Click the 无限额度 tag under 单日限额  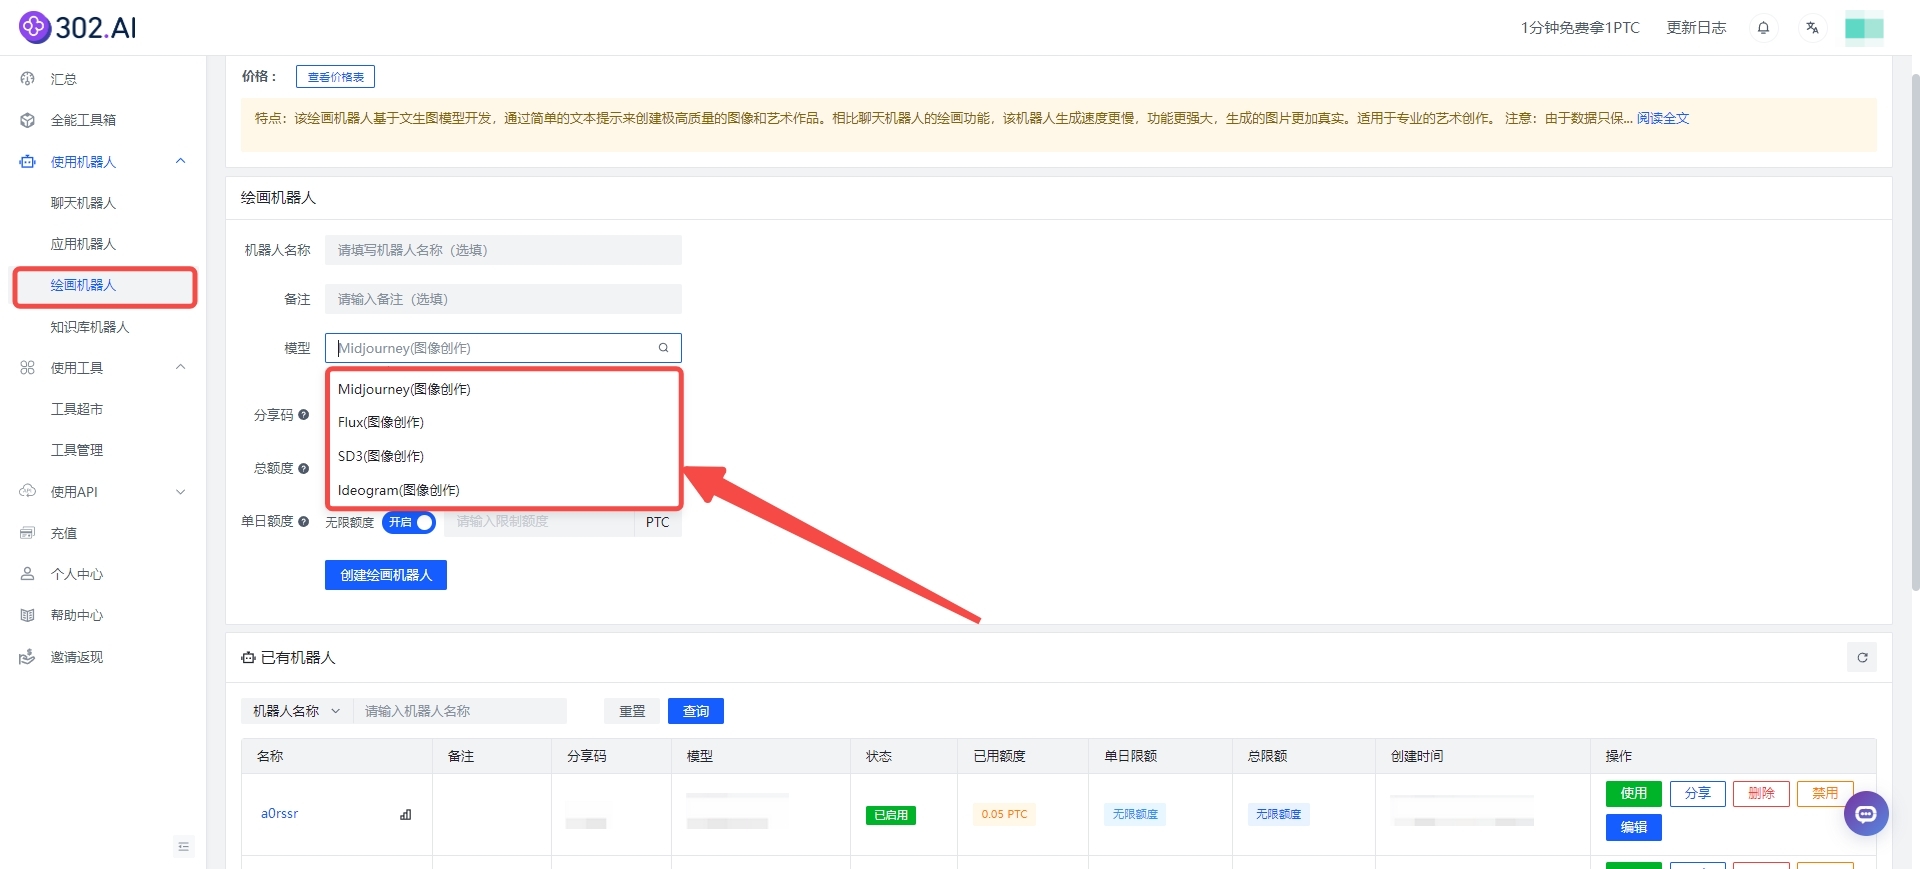coord(1135,814)
